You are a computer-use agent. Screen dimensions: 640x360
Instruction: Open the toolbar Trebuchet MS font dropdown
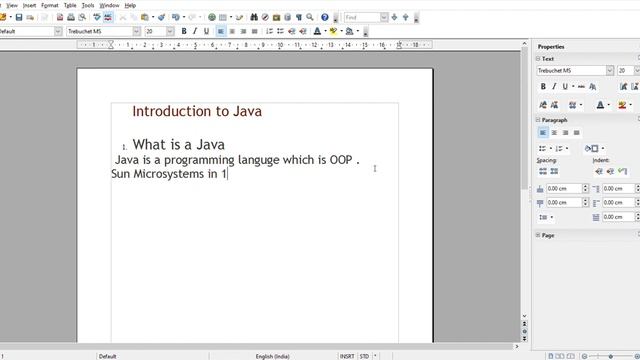click(137, 31)
